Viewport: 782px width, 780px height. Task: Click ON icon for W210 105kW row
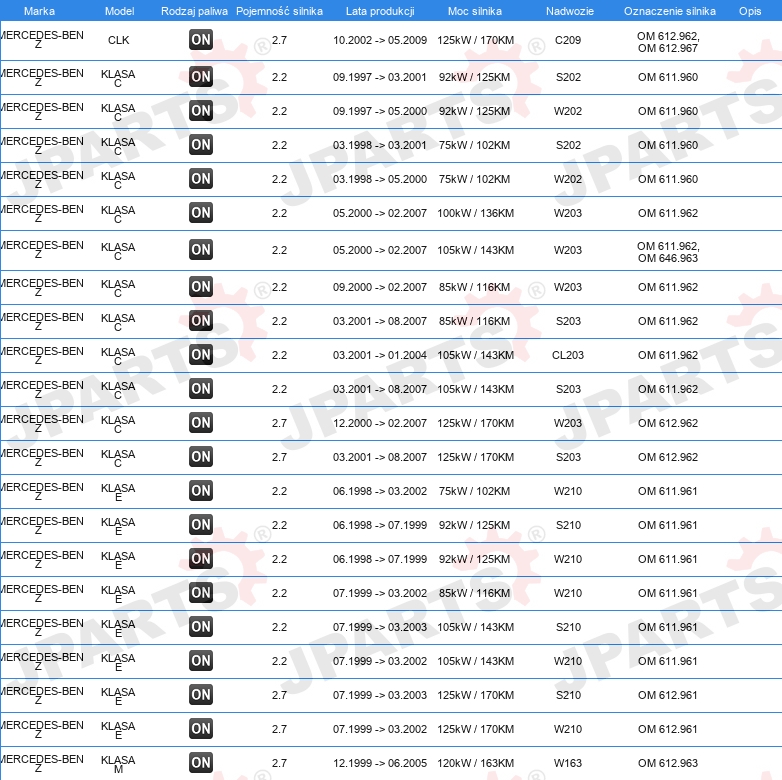(x=201, y=661)
